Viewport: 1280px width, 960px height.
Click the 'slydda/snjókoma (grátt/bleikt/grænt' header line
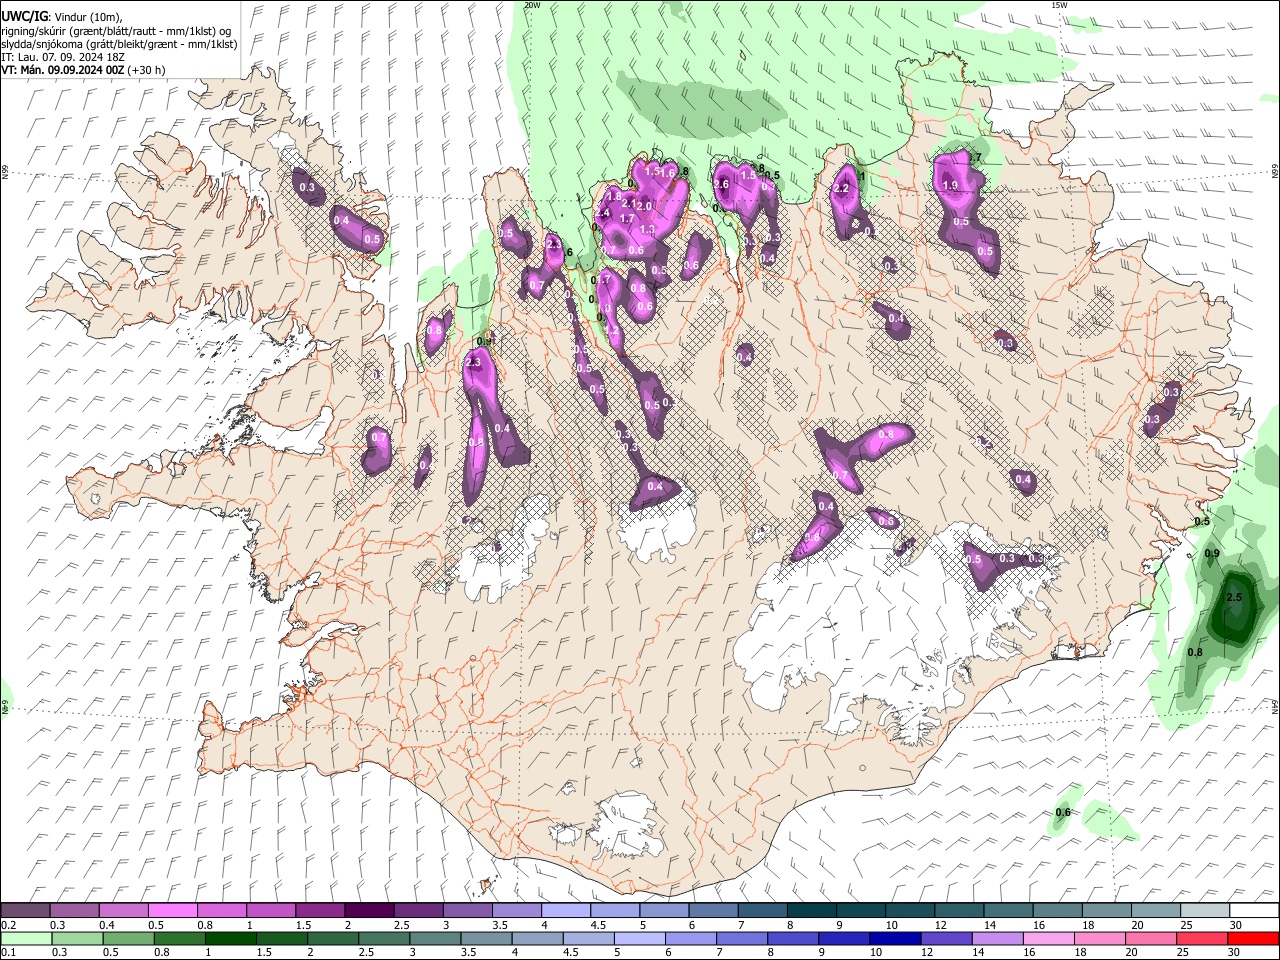pyautogui.click(x=119, y=44)
